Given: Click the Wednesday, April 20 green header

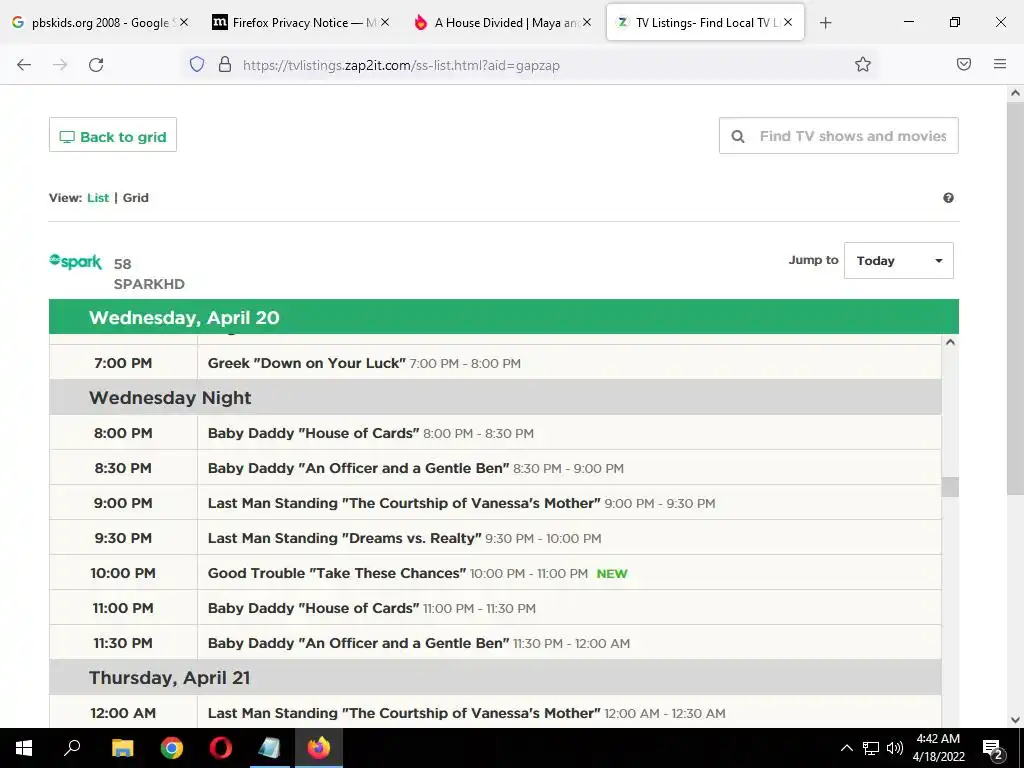Looking at the screenshot, I should pyautogui.click(x=504, y=317).
